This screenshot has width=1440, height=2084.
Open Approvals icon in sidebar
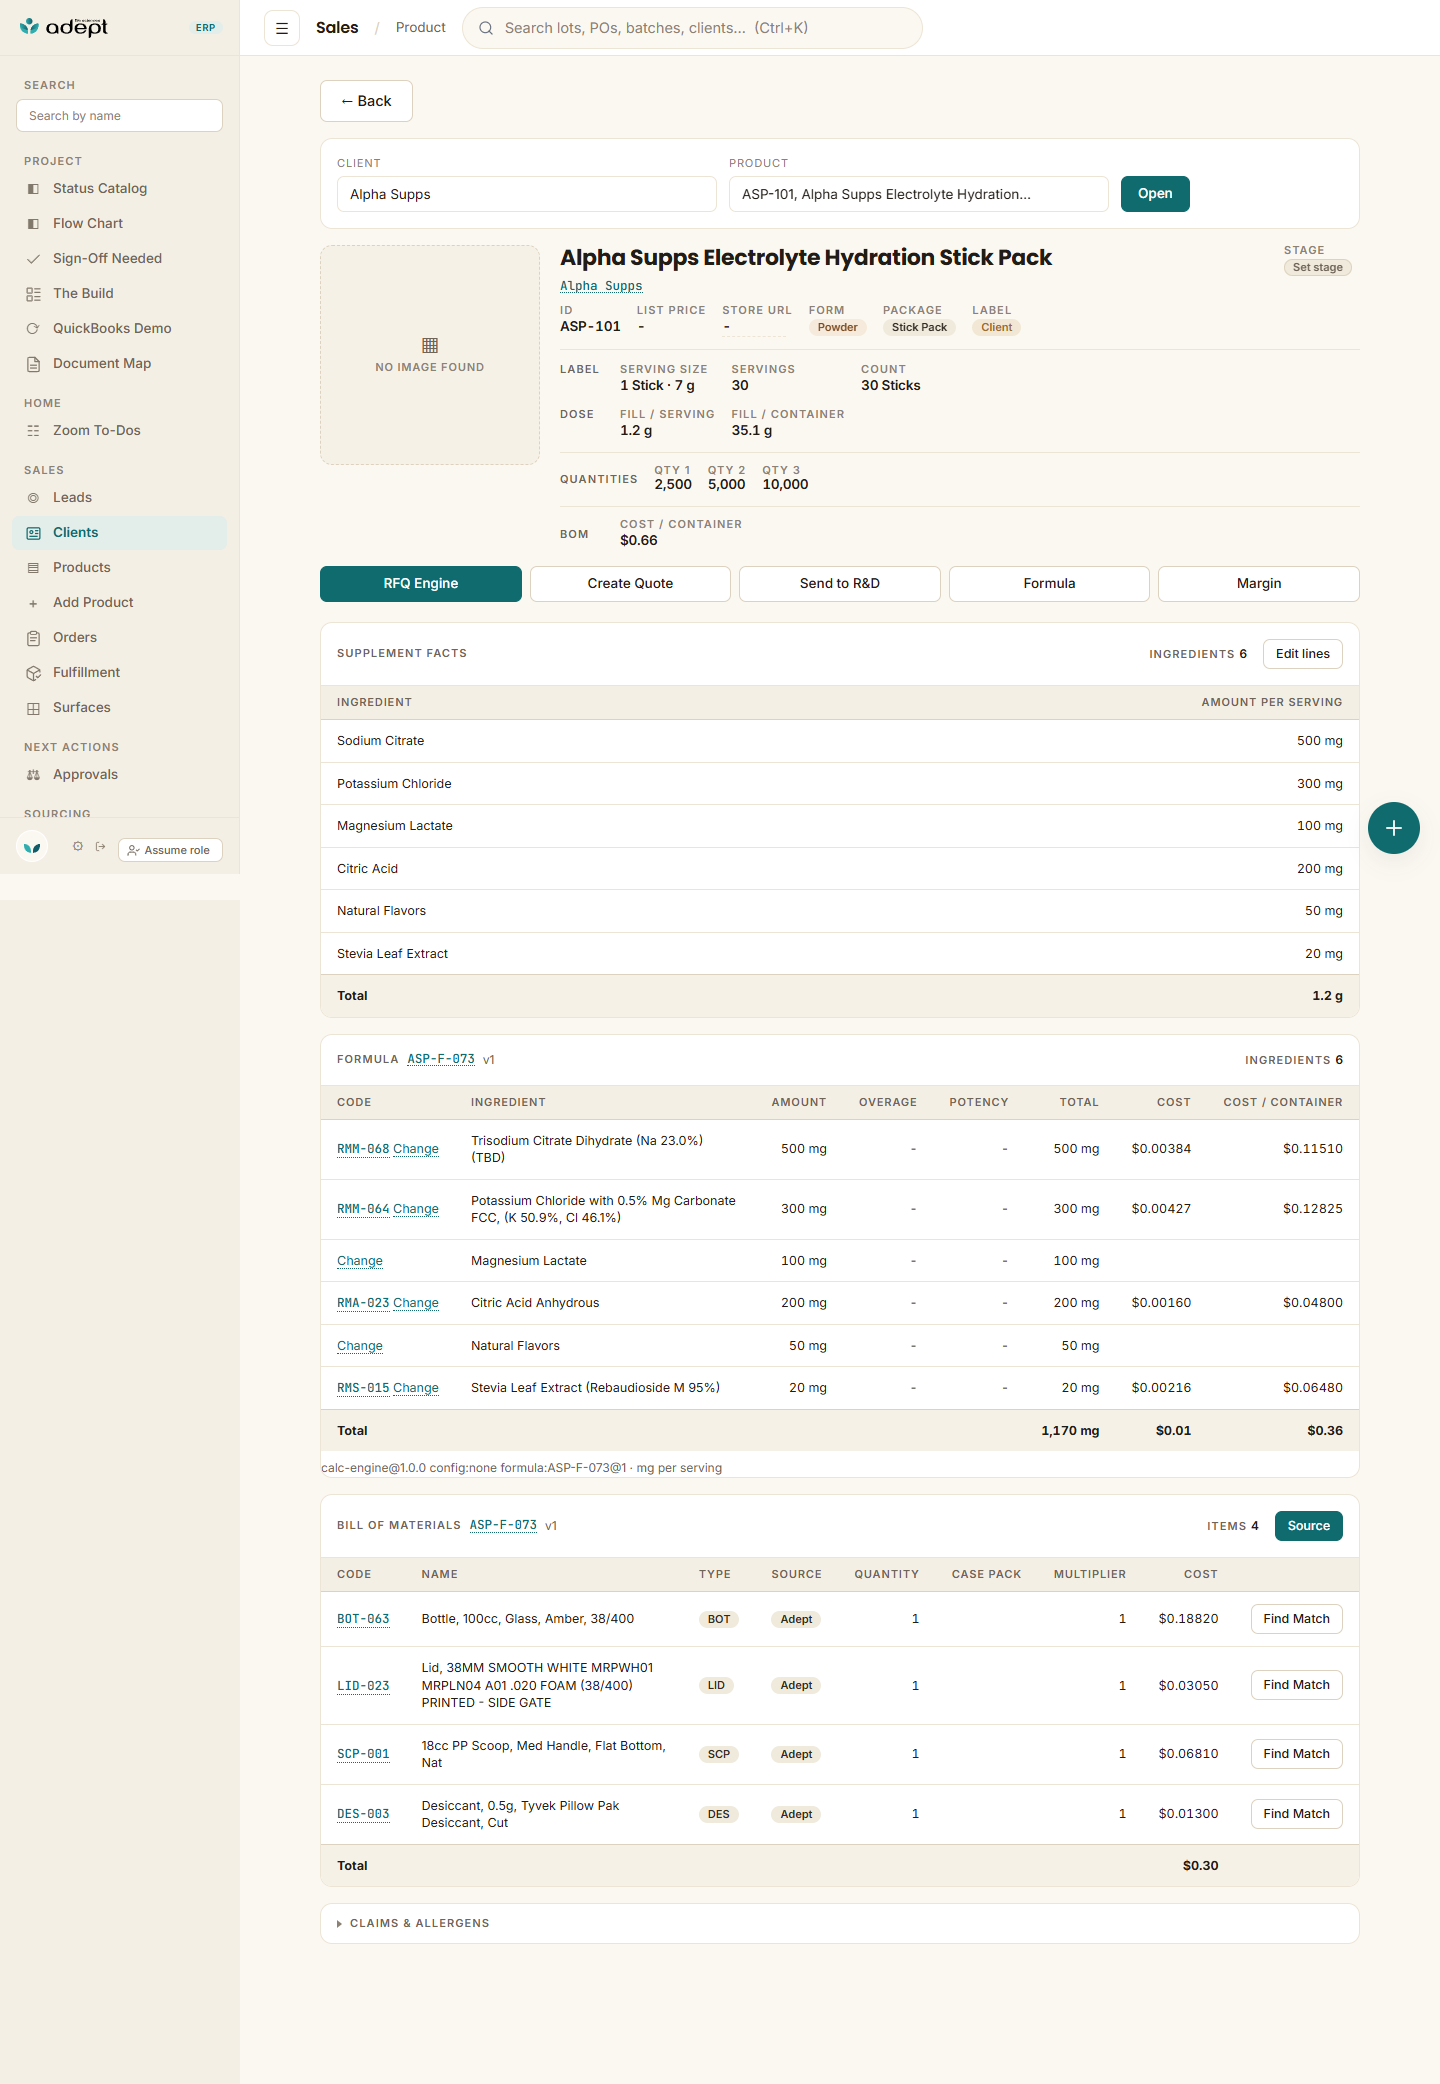point(33,775)
